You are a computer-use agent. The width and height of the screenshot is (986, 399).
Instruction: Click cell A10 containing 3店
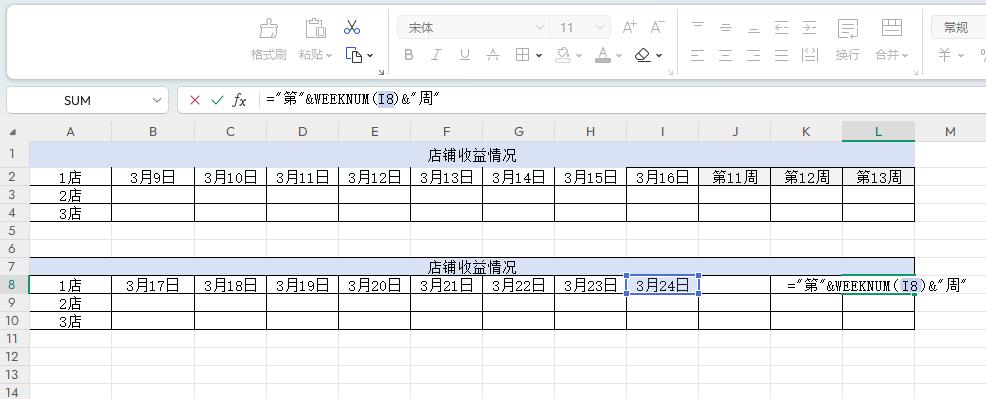(x=70, y=321)
